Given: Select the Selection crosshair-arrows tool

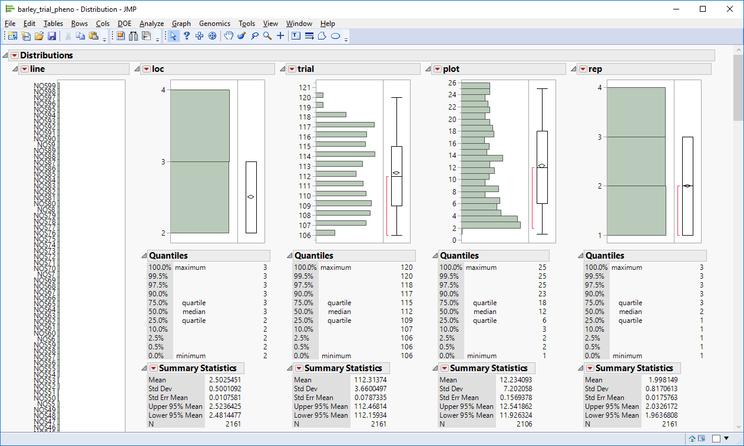Looking at the screenshot, I should click(x=199, y=36).
